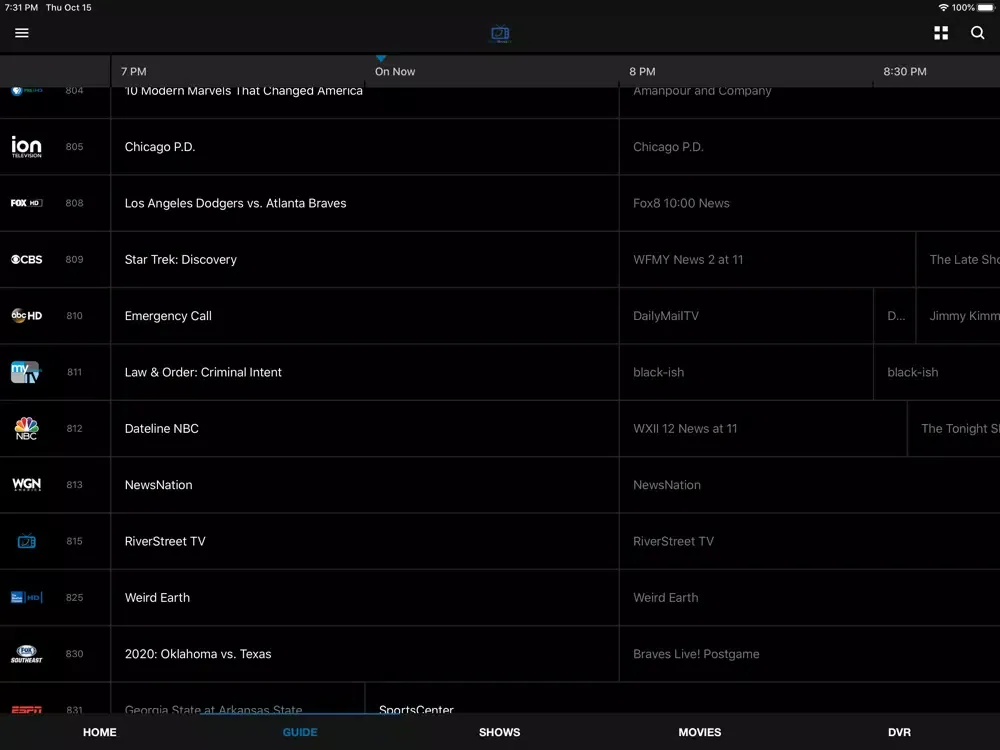Open the DVR tab
1000x750 pixels.
tap(899, 732)
